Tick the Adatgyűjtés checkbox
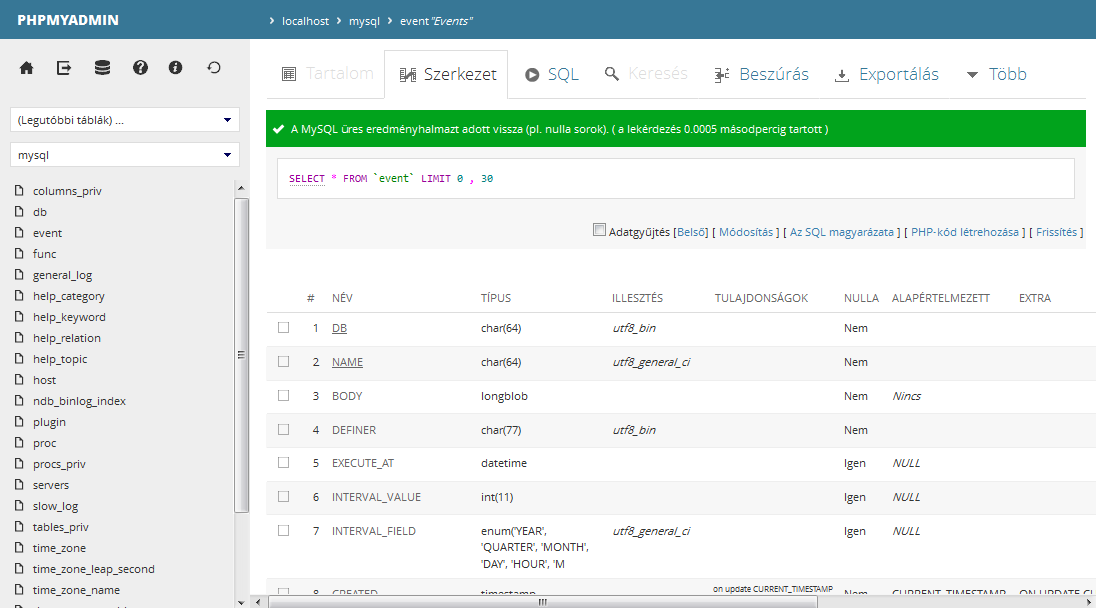Image resolution: width=1096 pixels, height=608 pixels. coord(599,230)
